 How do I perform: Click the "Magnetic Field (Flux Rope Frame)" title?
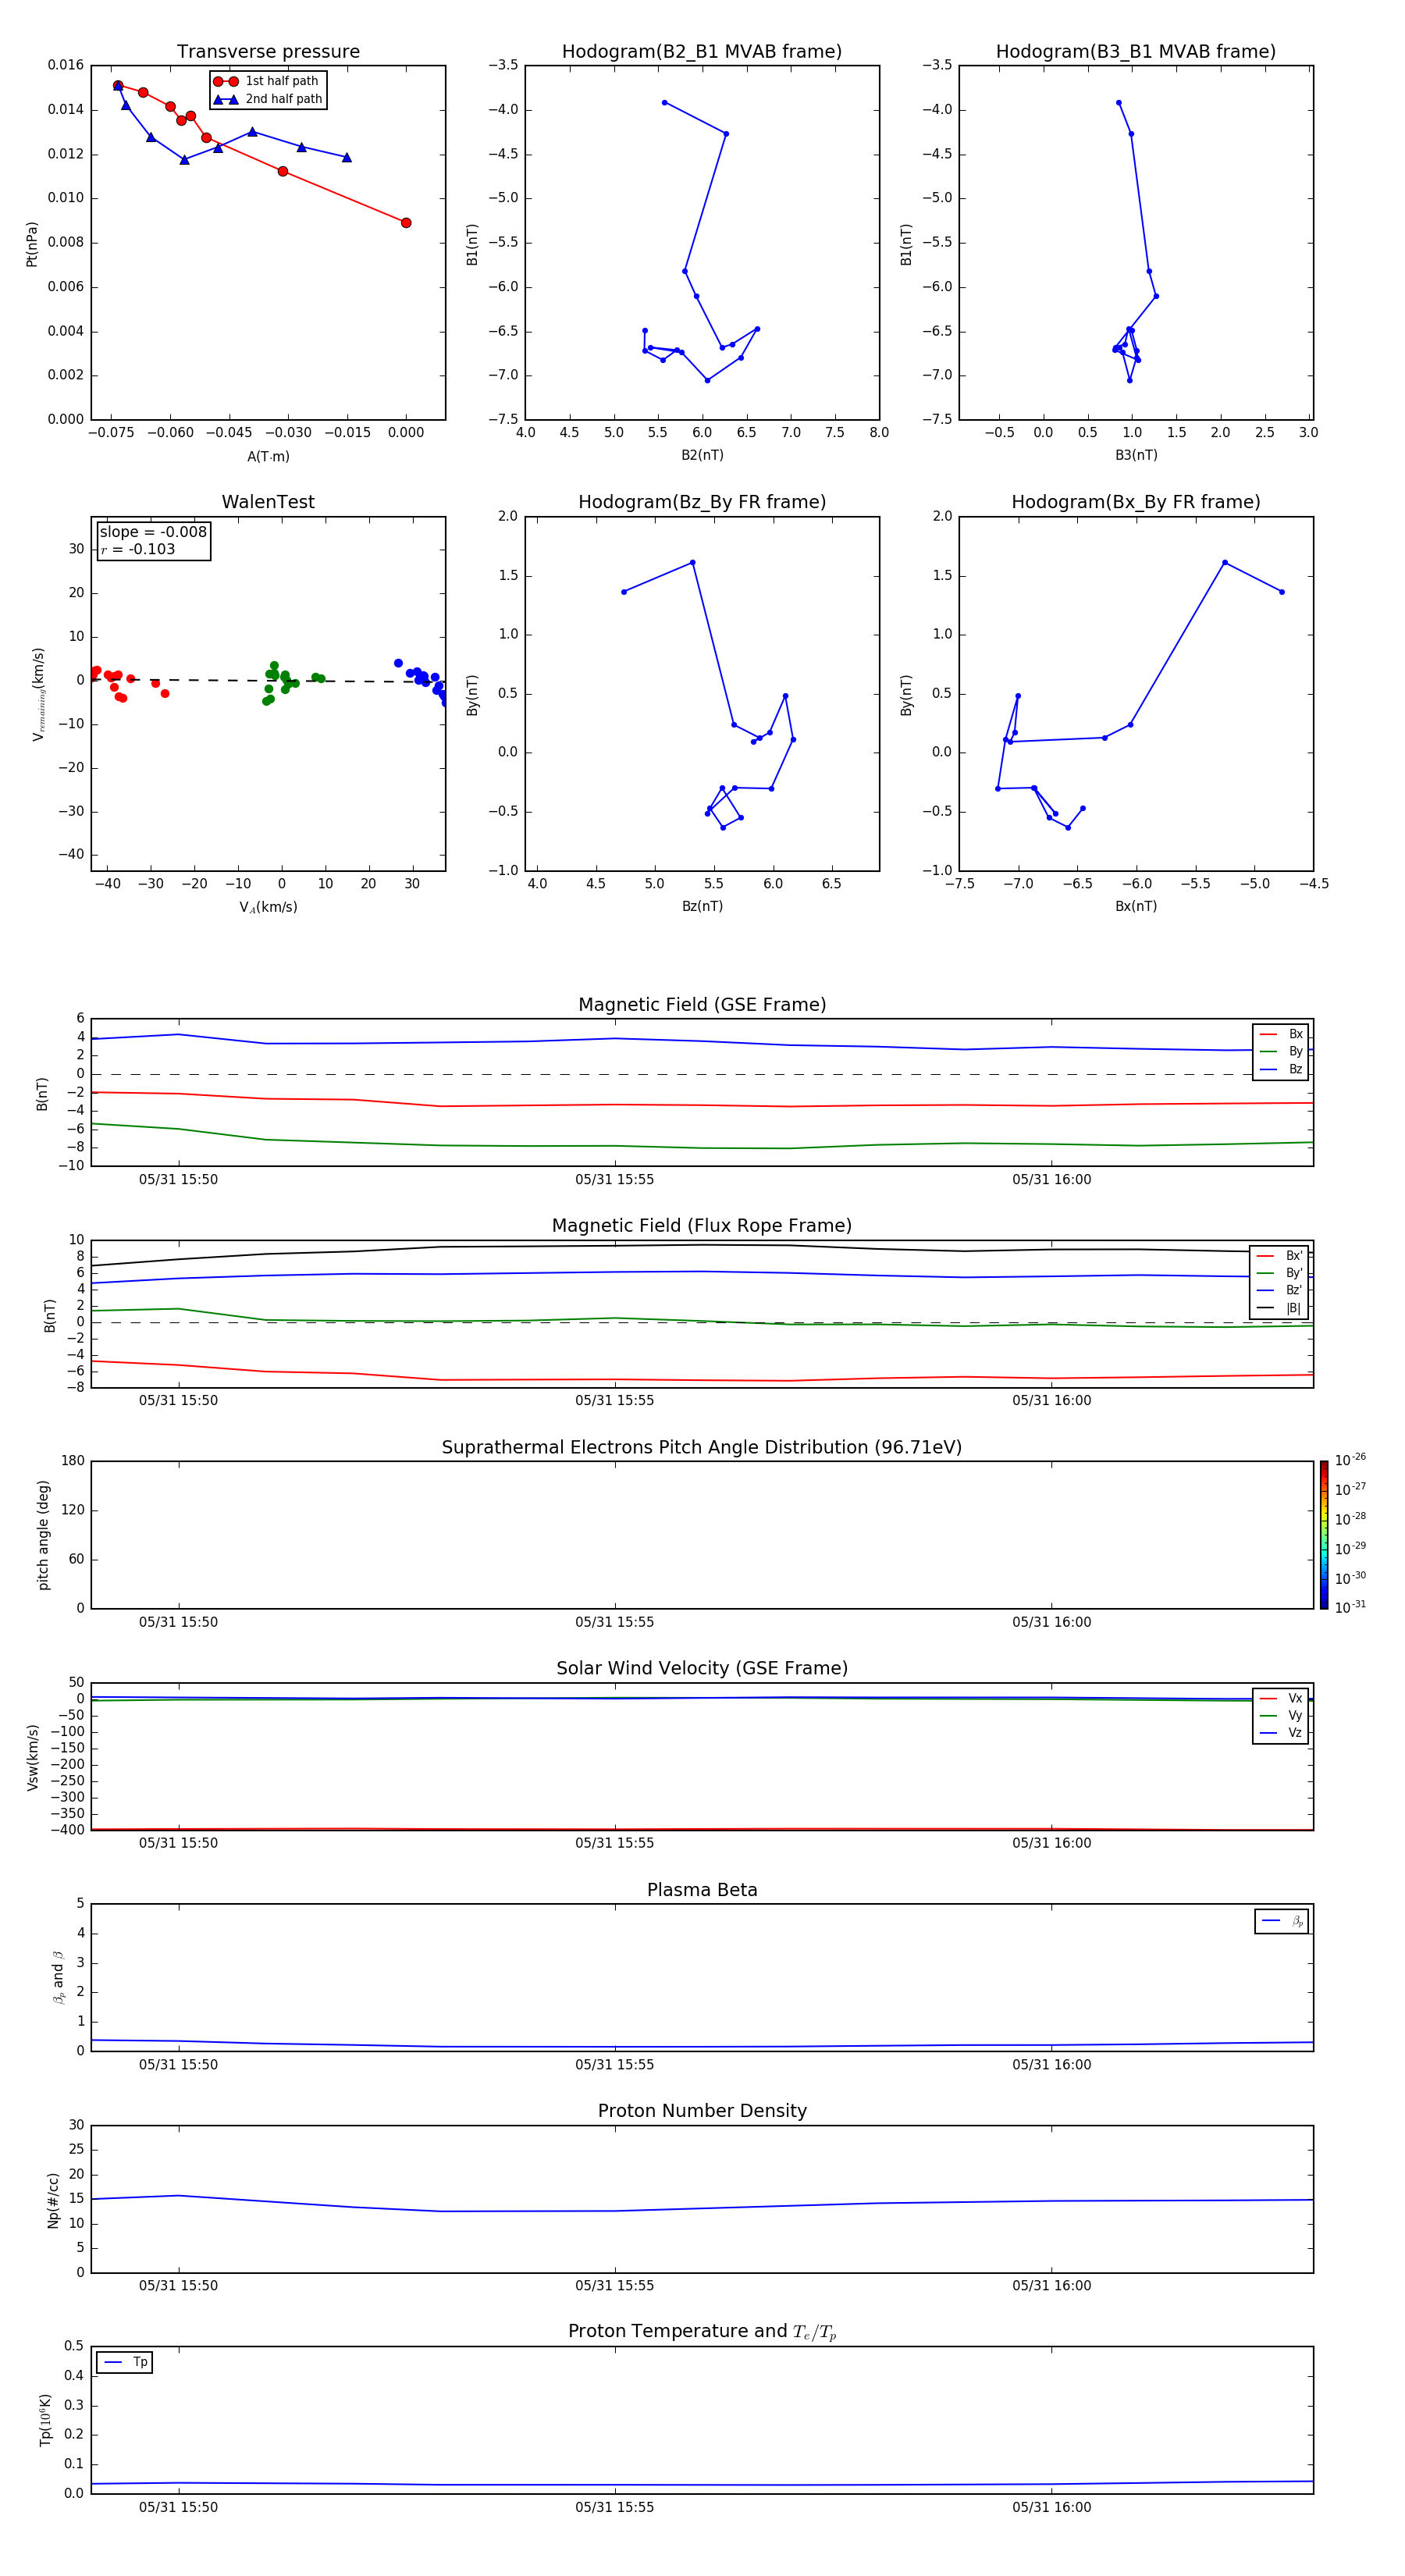tap(702, 1226)
